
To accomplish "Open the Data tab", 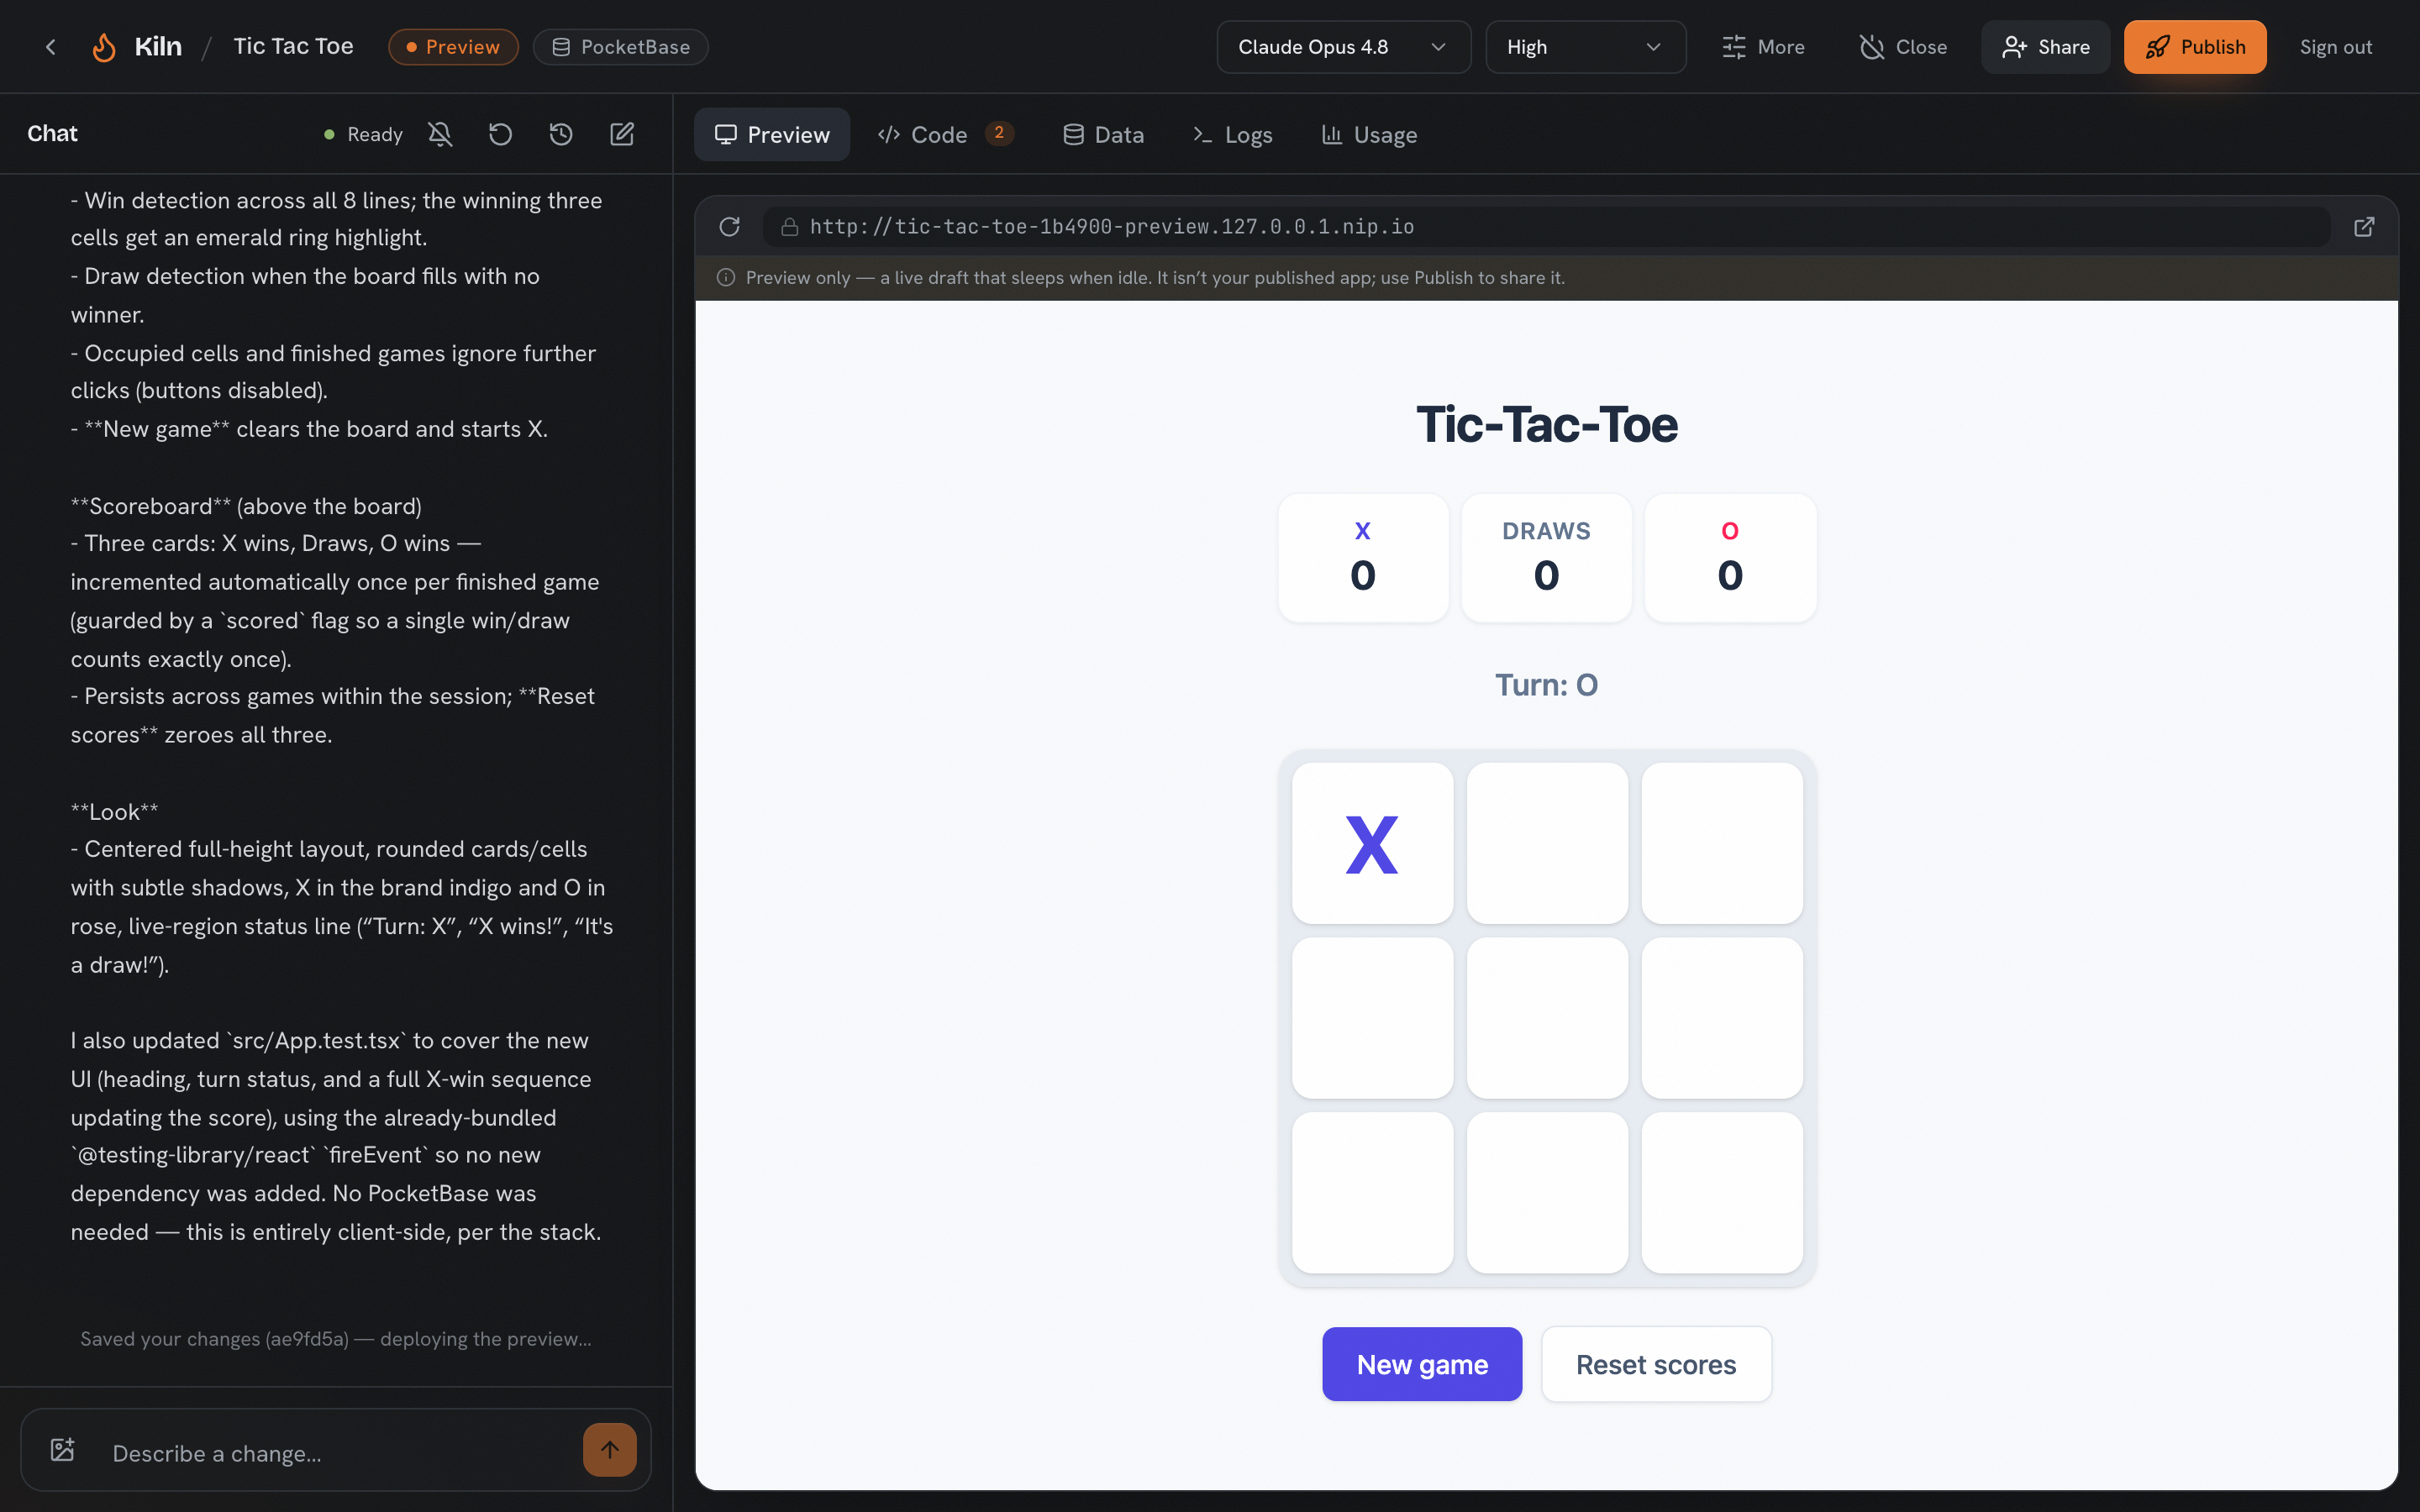I will 1103,134.
